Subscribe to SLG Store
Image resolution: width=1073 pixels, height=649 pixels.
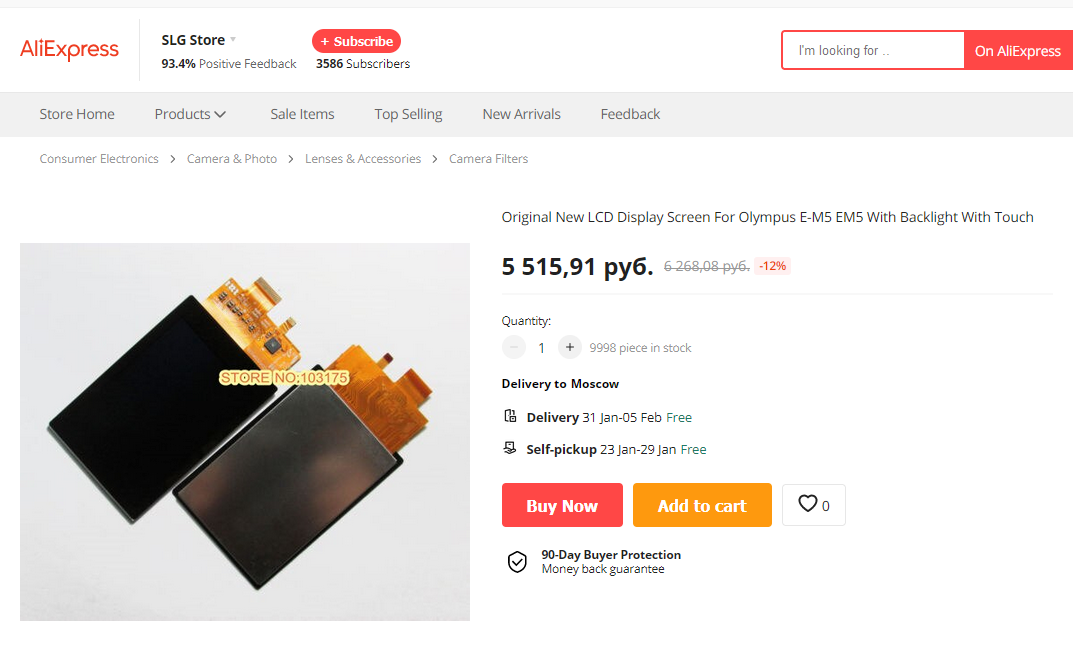[356, 41]
